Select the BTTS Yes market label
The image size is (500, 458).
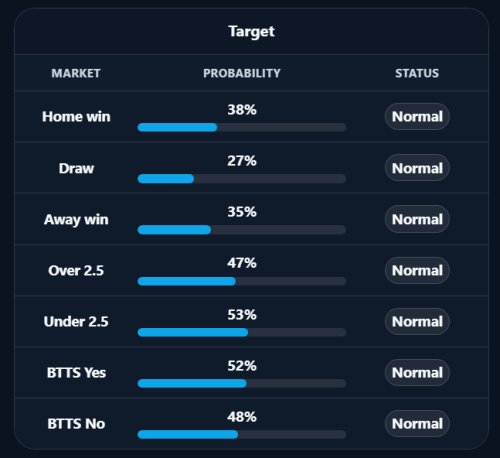(76, 373)
